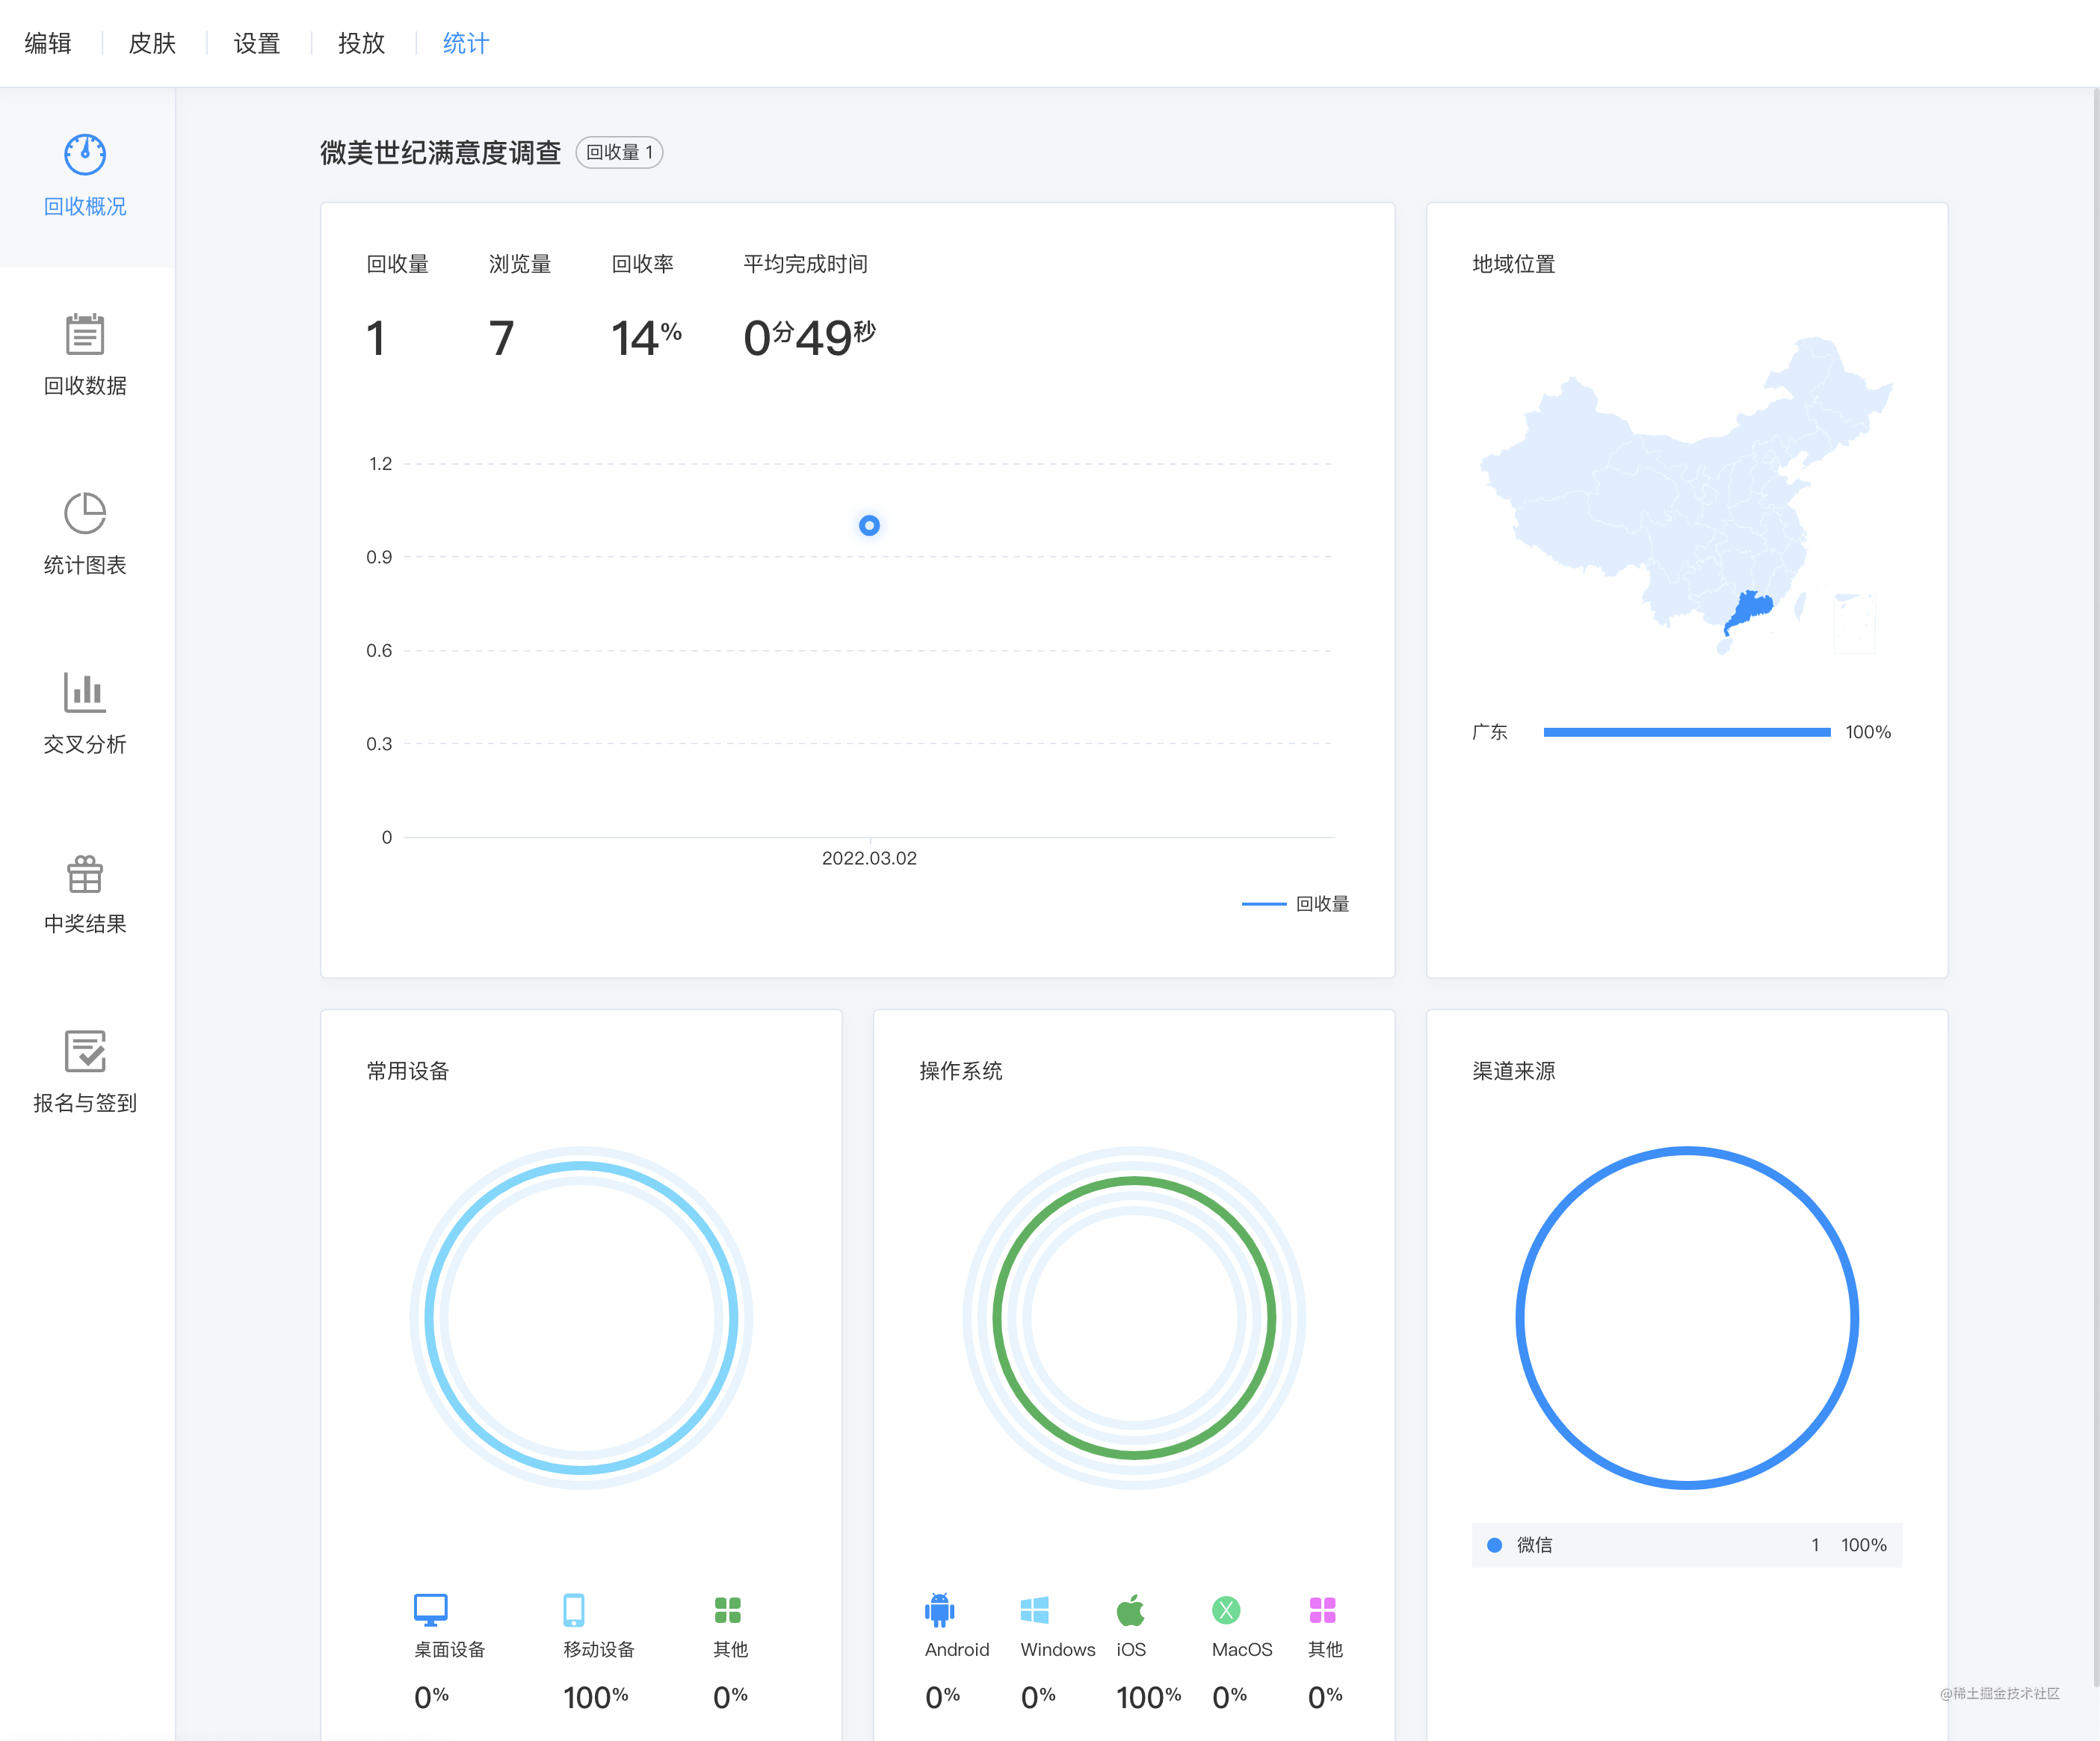Click the 微信 row 100% value
Image resolution: width=2100 pixels, height=1741 pixels.
1863,1545
